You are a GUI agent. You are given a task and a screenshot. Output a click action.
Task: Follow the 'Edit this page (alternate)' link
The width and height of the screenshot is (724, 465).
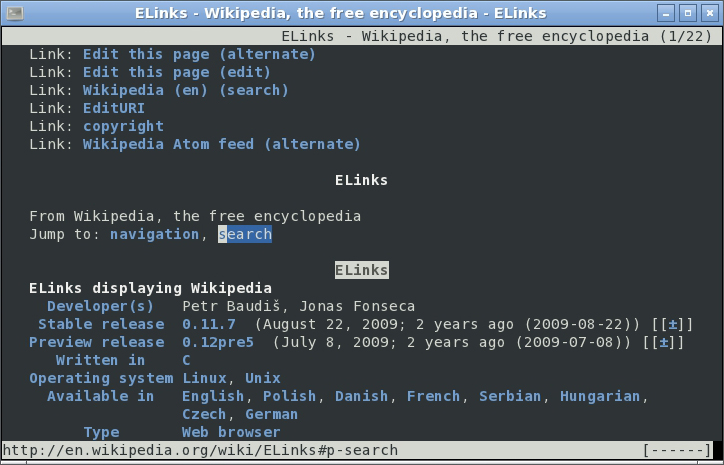coord(199,54)
